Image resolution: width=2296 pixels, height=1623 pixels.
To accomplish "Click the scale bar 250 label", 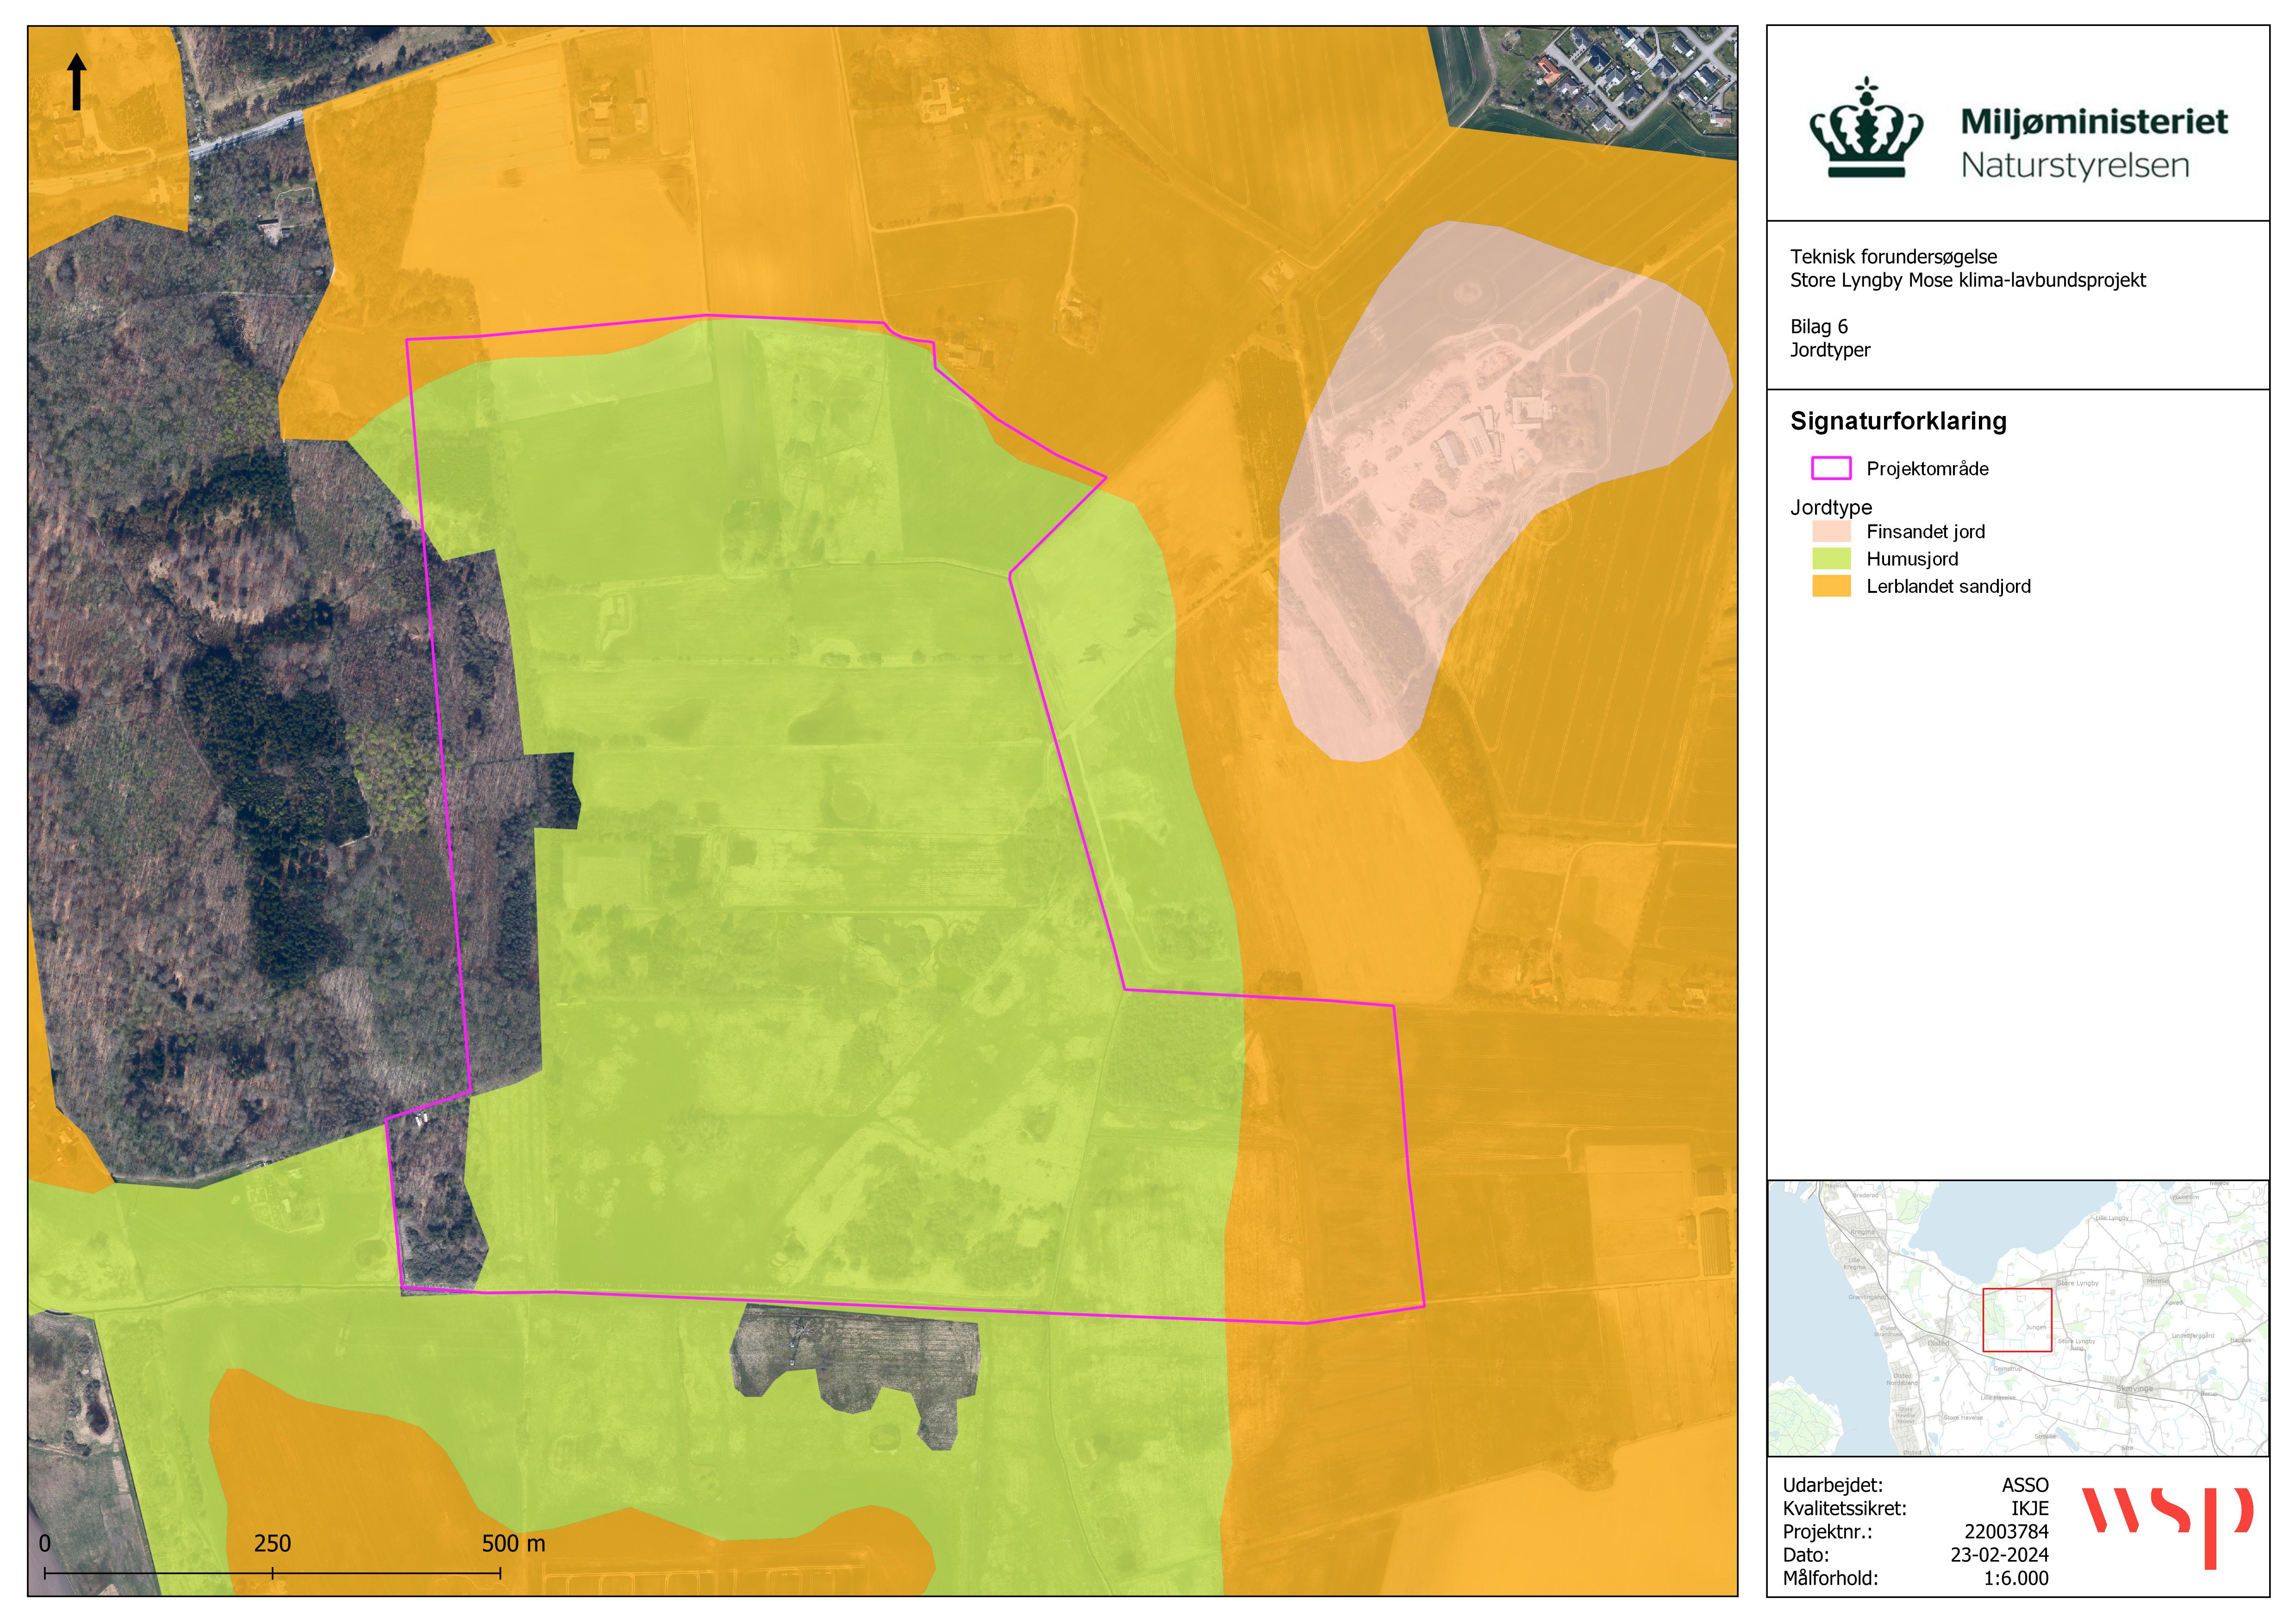I will [x=272, y=1543].
